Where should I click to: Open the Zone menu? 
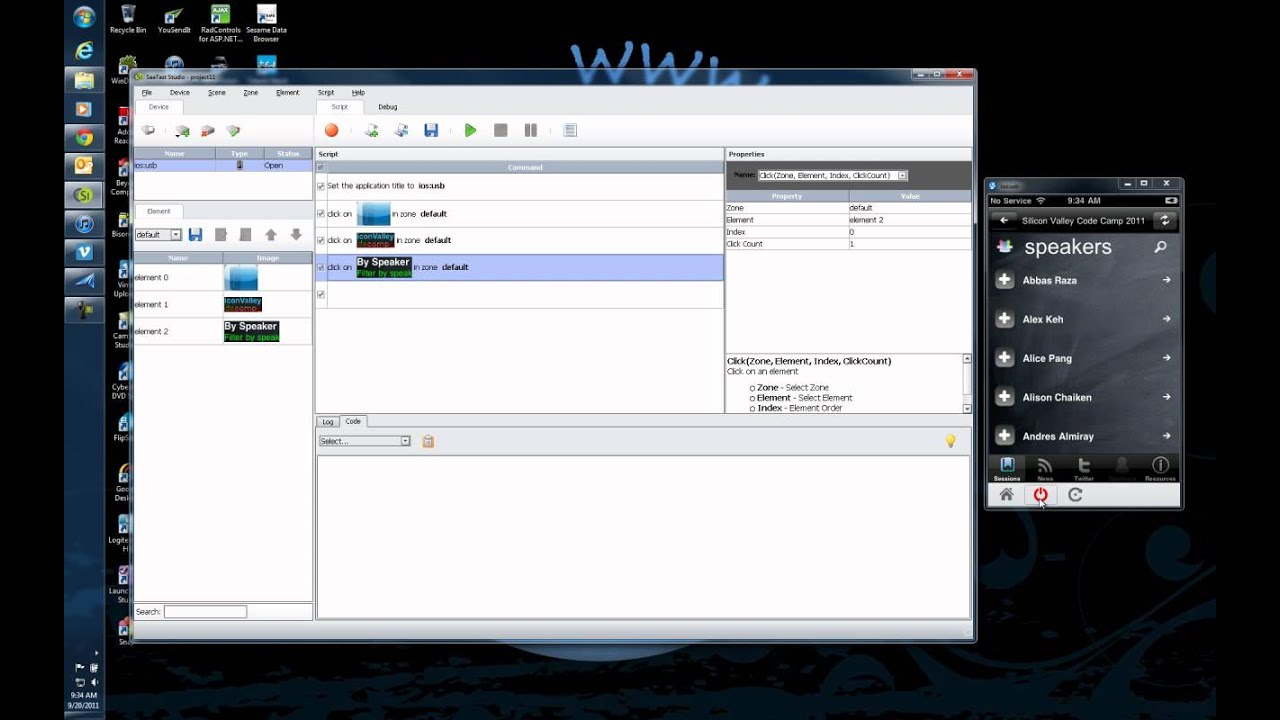click(x=251, y=92)
